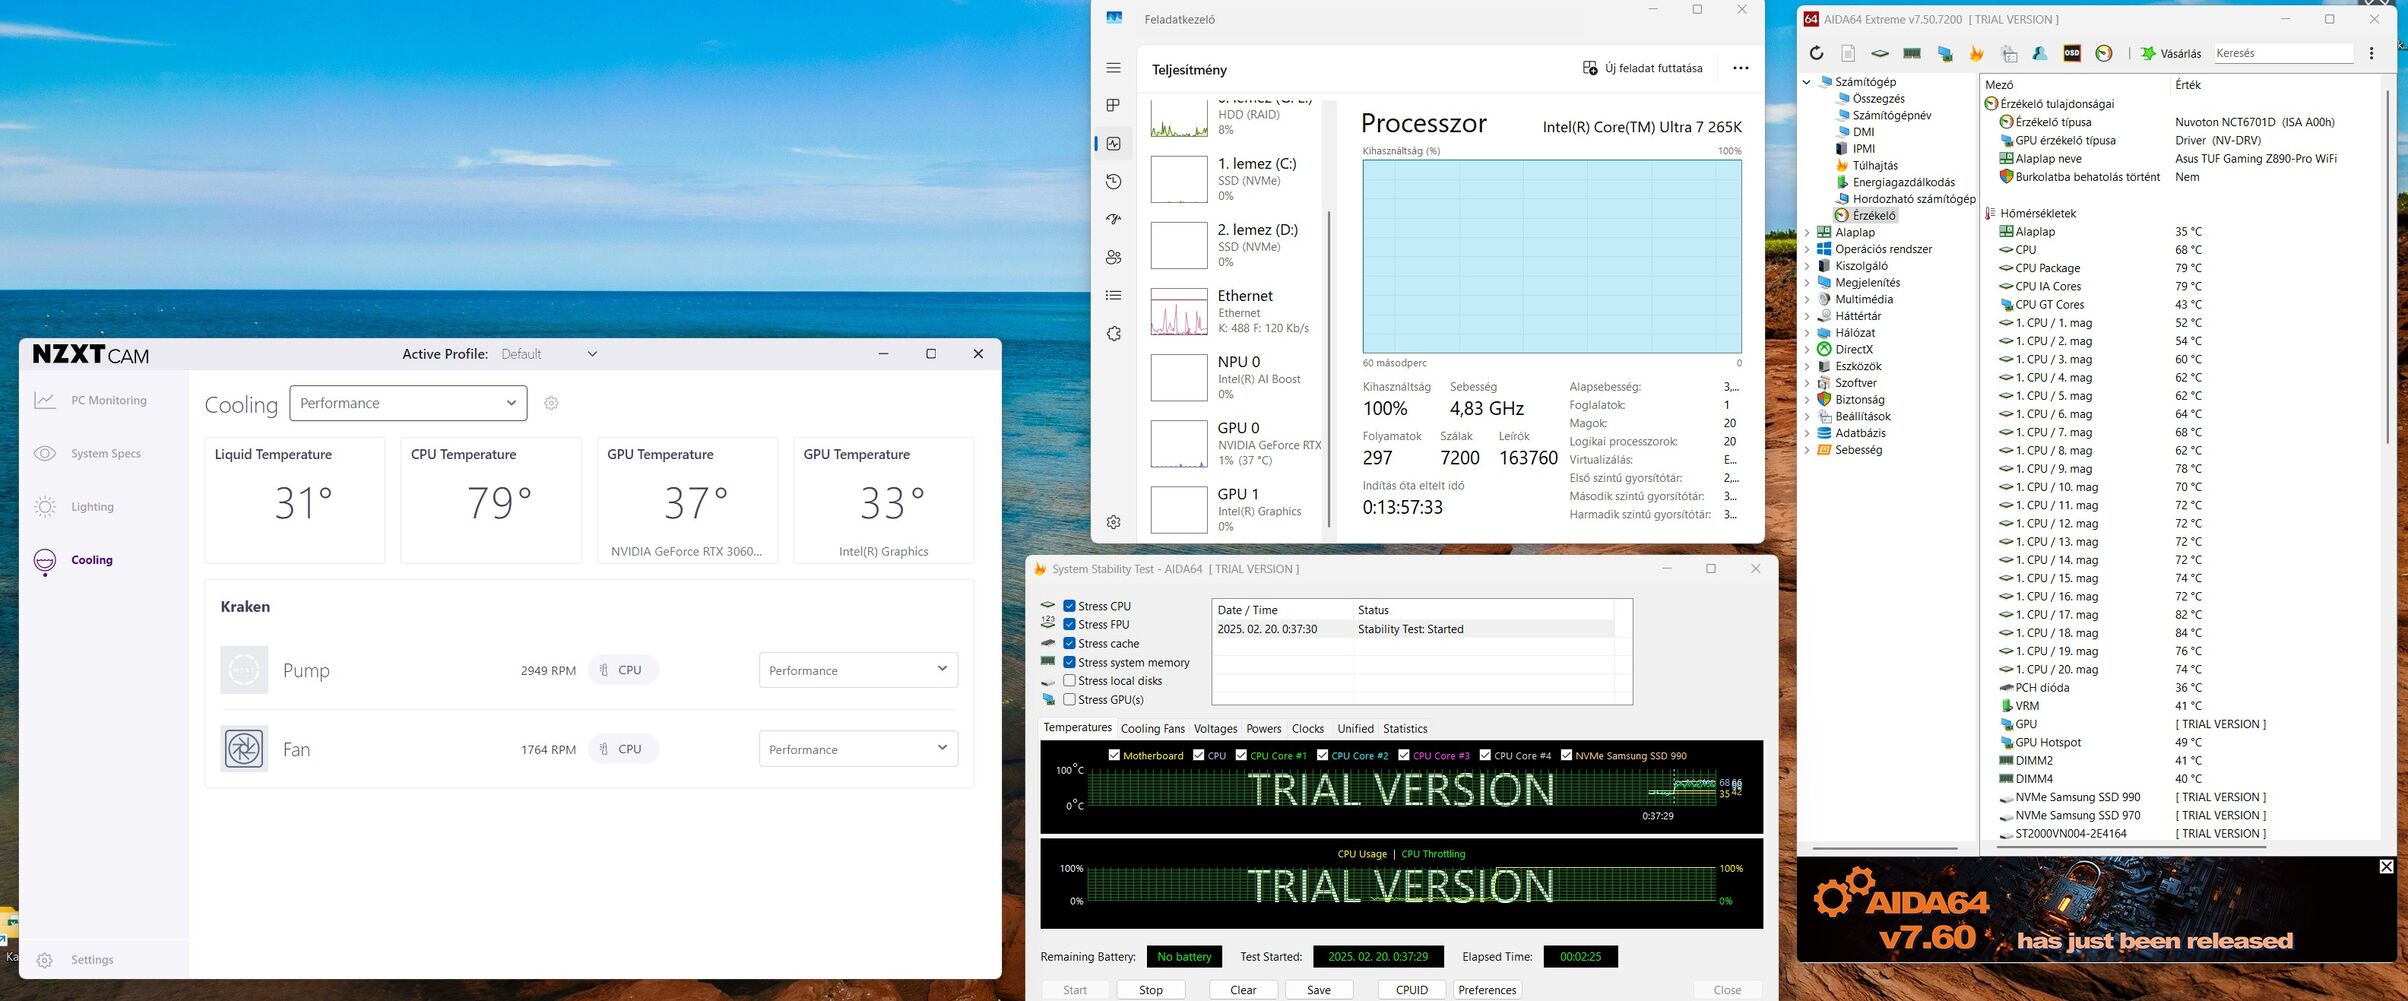Image resolution: width=2408 pixels, height=1001 pixels.
Task: Click the gauge sensor icon in AIDA64 toolbar
Action: coord(2104,53)
